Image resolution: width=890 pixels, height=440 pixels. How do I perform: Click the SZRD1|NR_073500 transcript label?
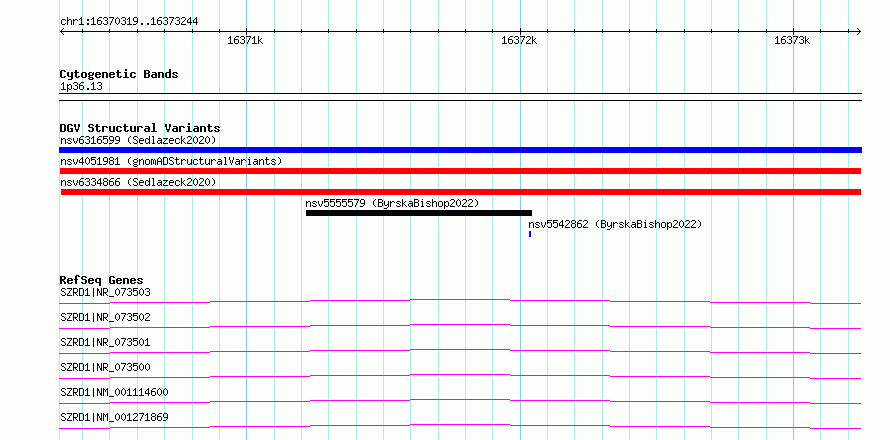[105, 367]
